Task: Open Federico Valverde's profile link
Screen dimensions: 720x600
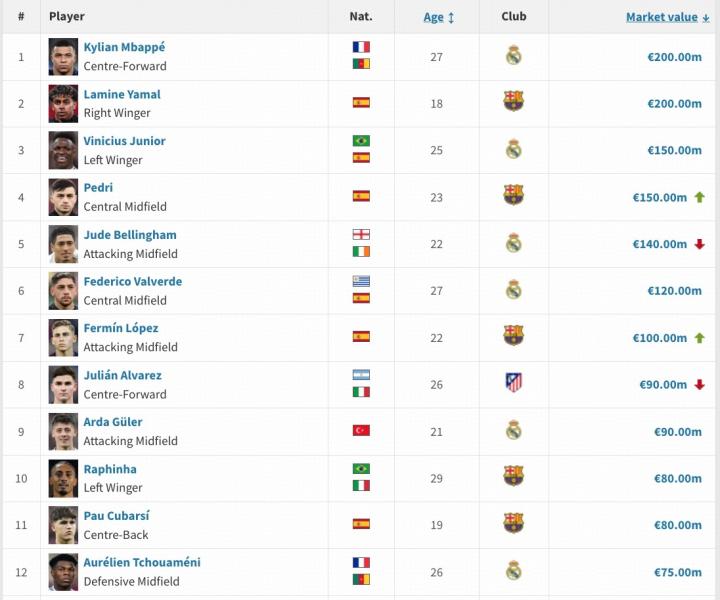Action: point(132,281)
